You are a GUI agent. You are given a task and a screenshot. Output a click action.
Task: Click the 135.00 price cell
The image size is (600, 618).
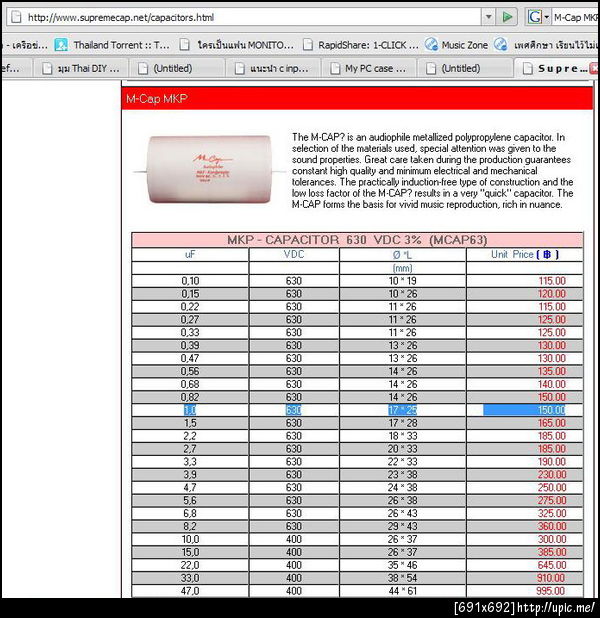tap(525, 371)
